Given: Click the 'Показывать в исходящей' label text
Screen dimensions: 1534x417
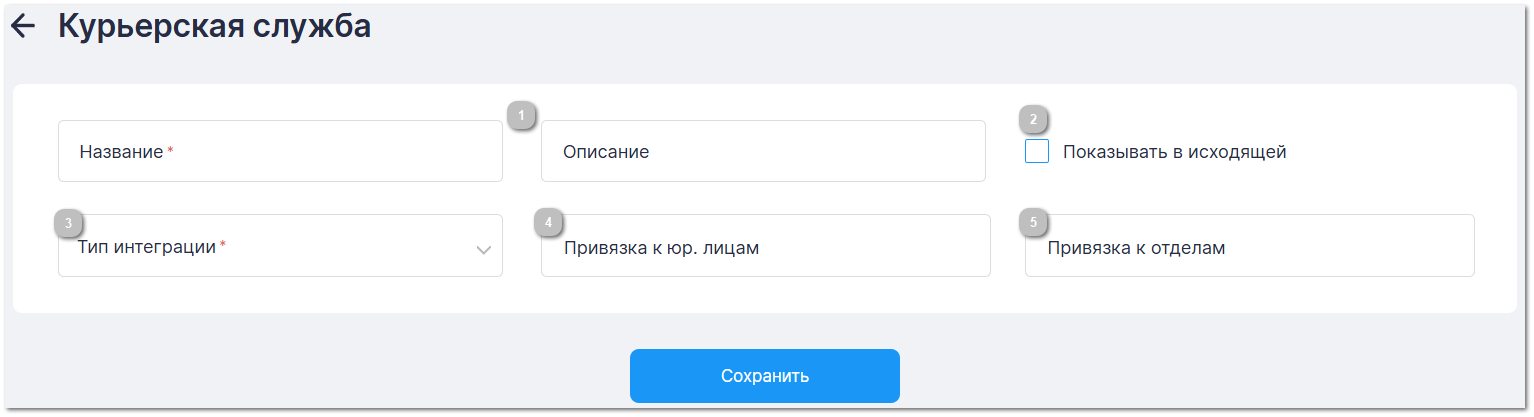Looking at the screenshot, I should tap(1174, 152).
